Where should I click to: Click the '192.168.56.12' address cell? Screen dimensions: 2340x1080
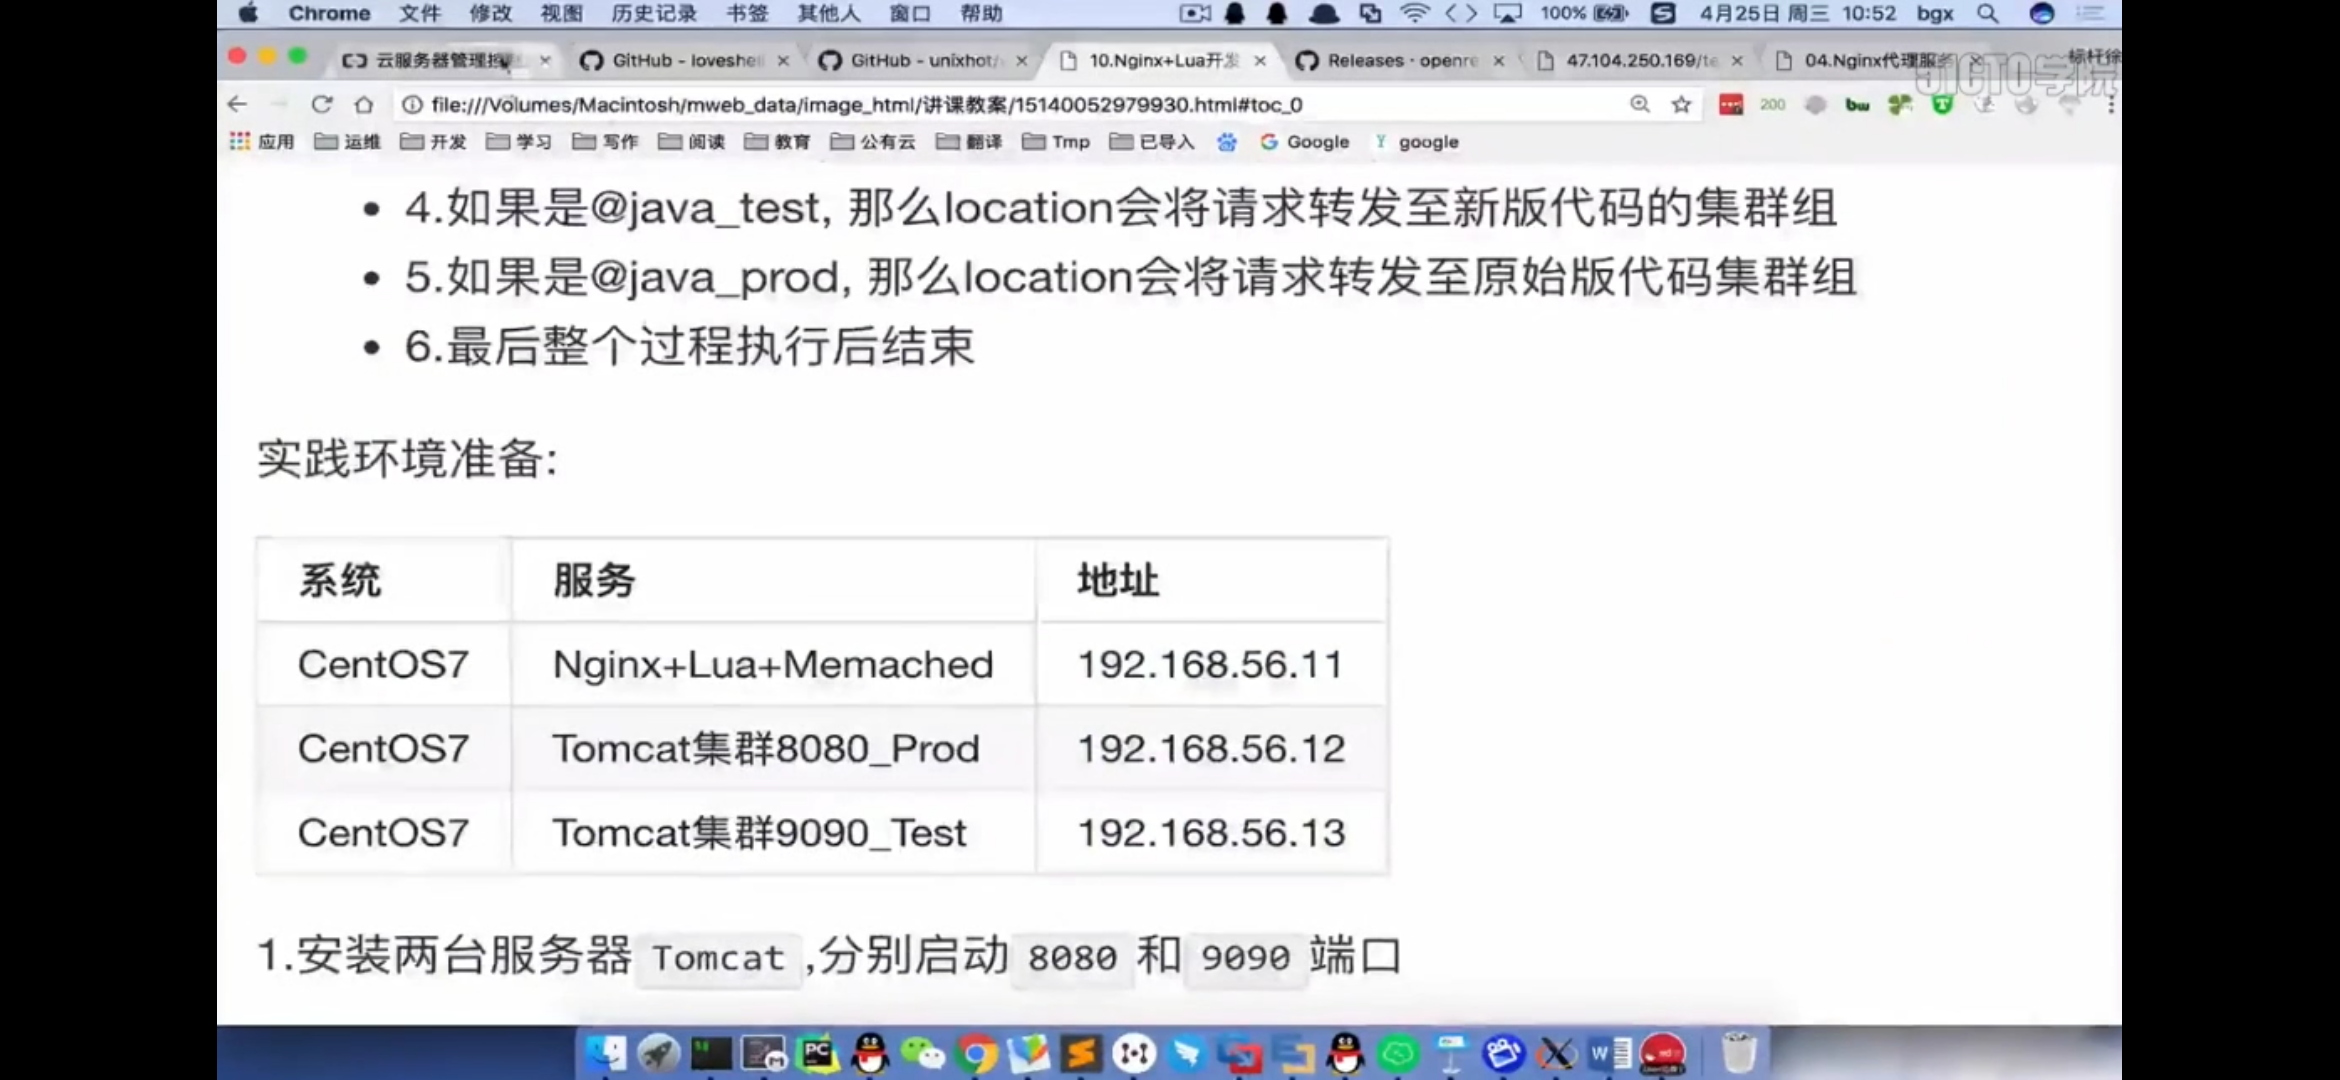coord(1211,749)
